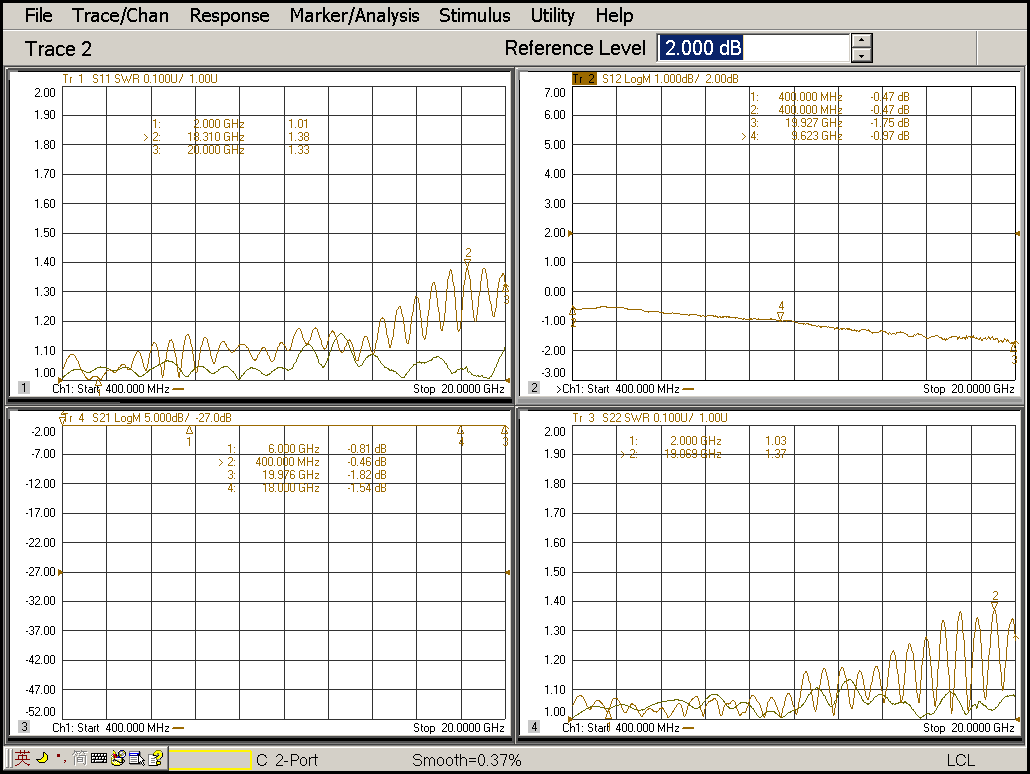Open the Marker/Analysis menu
The width and height of the screenshot is (1030, 774).
[x=354, y=15]
